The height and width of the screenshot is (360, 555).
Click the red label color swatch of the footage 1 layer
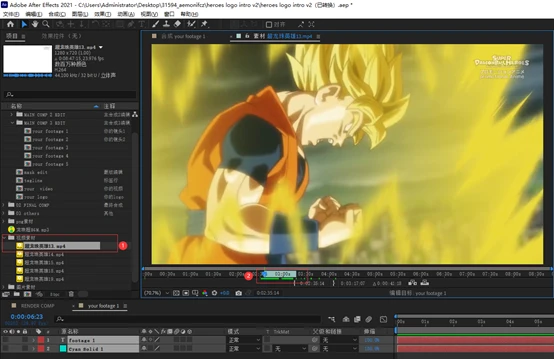(41, 340)
